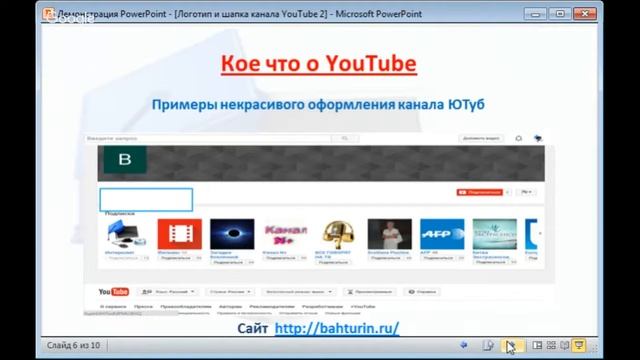Open the dark eclipse channel thumbnail

232,234
